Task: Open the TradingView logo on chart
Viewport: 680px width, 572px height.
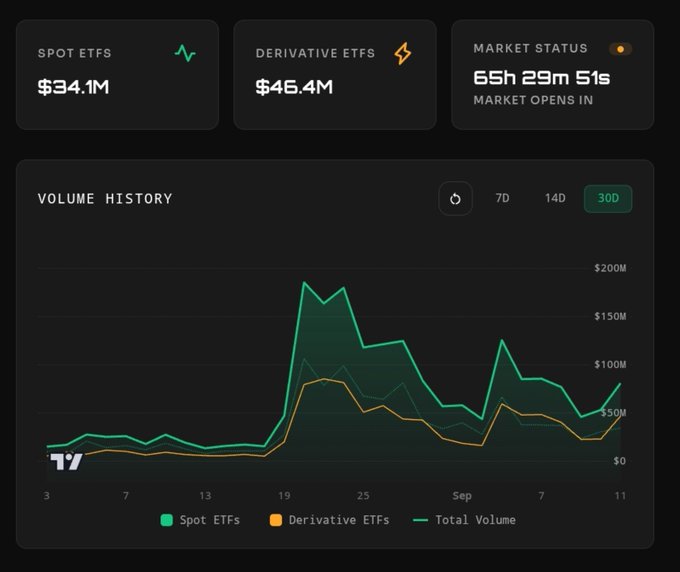Action: pyautogui.click(x=66, y=461)
